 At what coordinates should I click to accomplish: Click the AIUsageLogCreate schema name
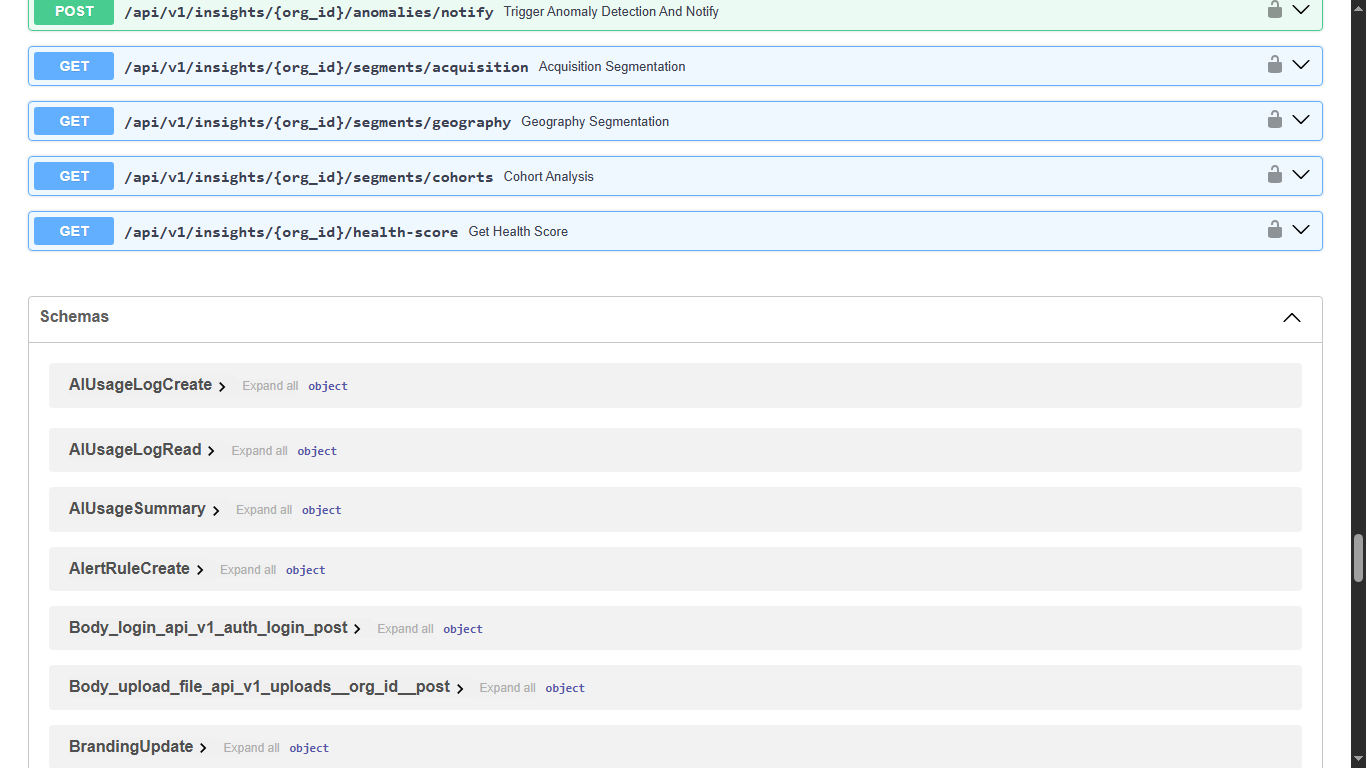(x=140, y=385)
